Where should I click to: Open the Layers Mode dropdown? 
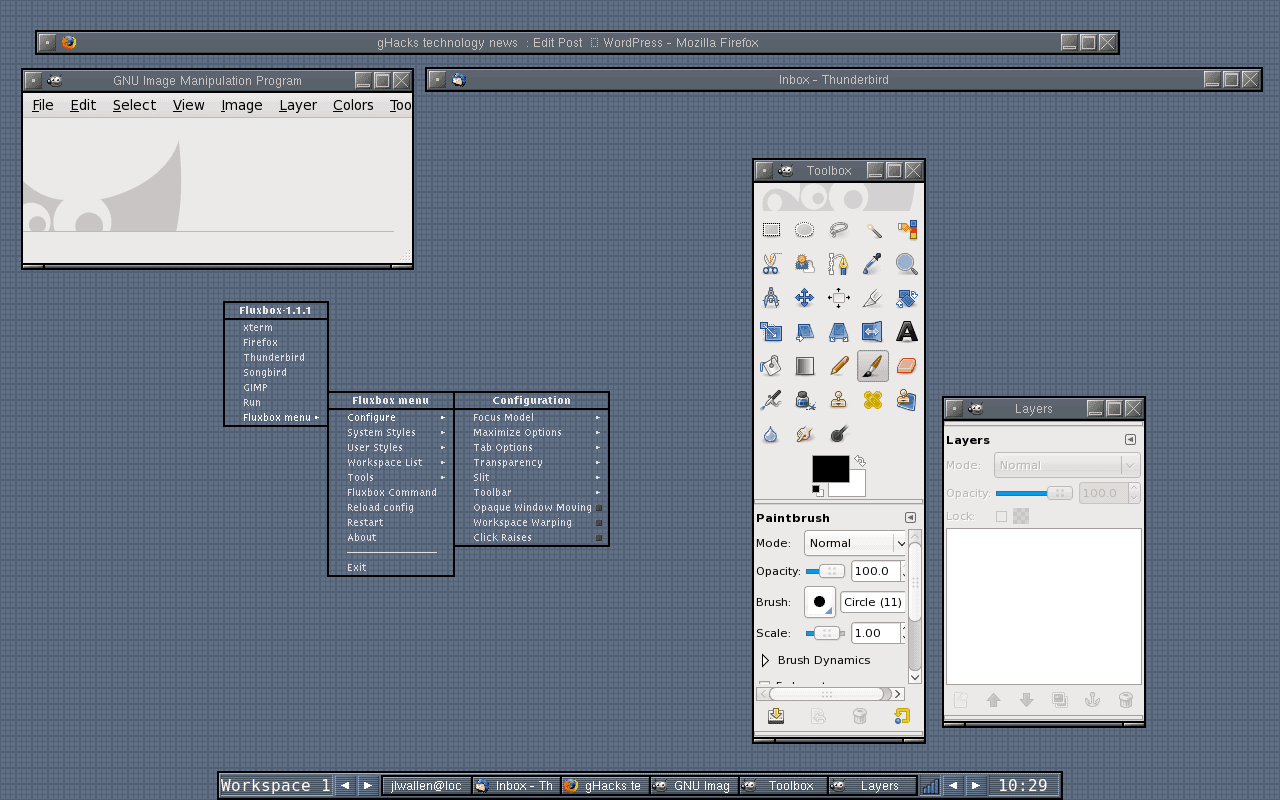click(1067, 465)
